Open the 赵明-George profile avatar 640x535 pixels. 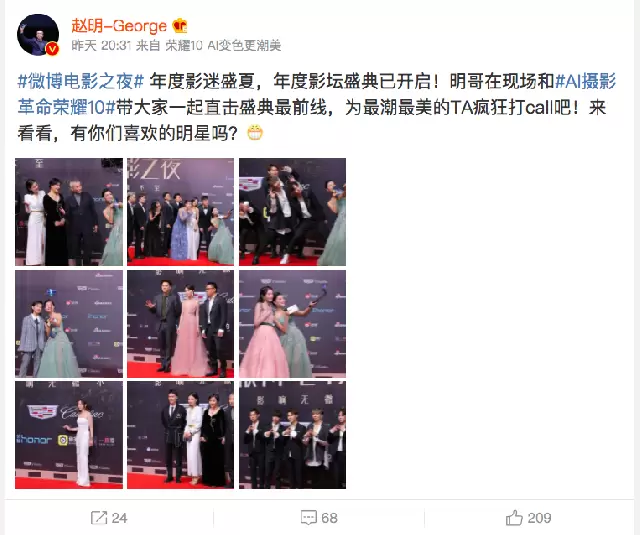[x=38, y=35]
